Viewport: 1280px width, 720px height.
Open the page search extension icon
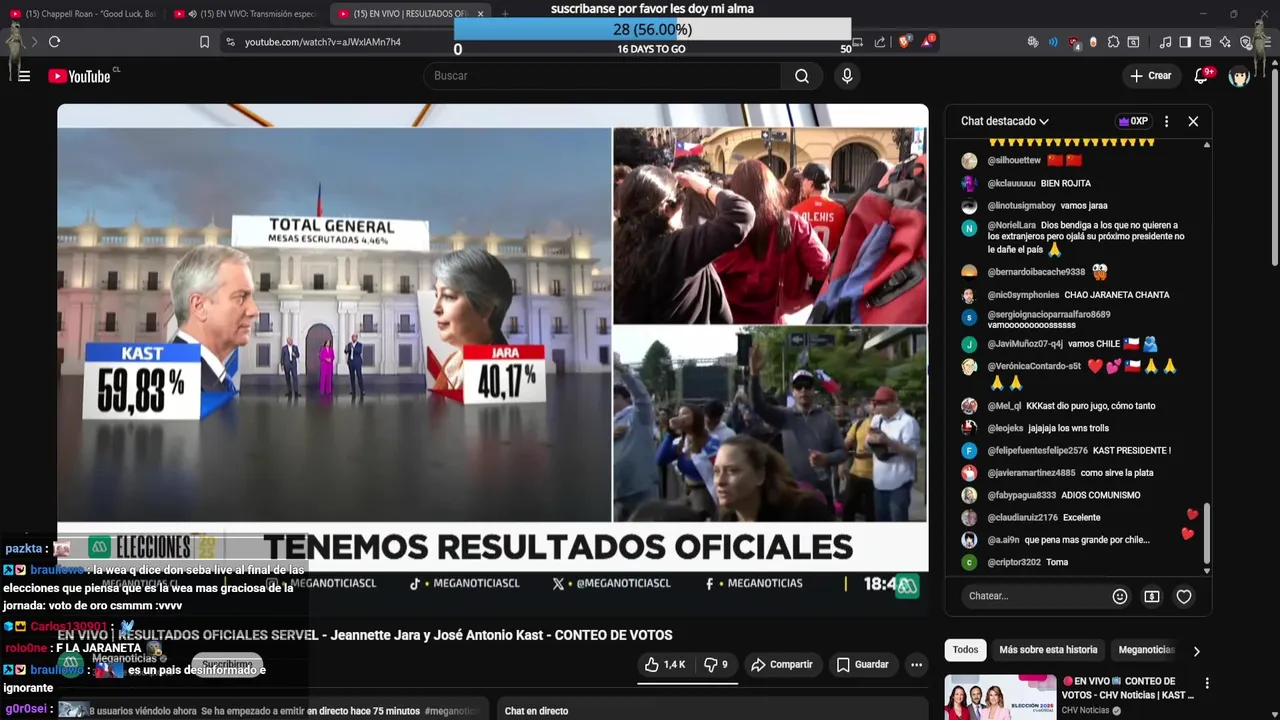[1133, 42]
